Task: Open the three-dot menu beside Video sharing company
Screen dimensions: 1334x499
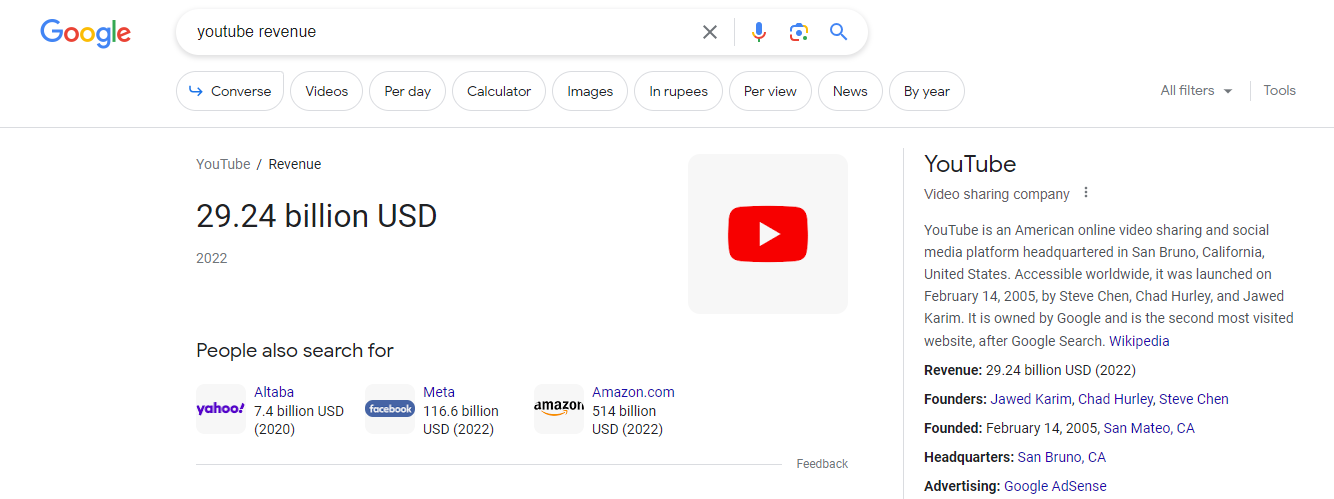Action: [1086, 193]
